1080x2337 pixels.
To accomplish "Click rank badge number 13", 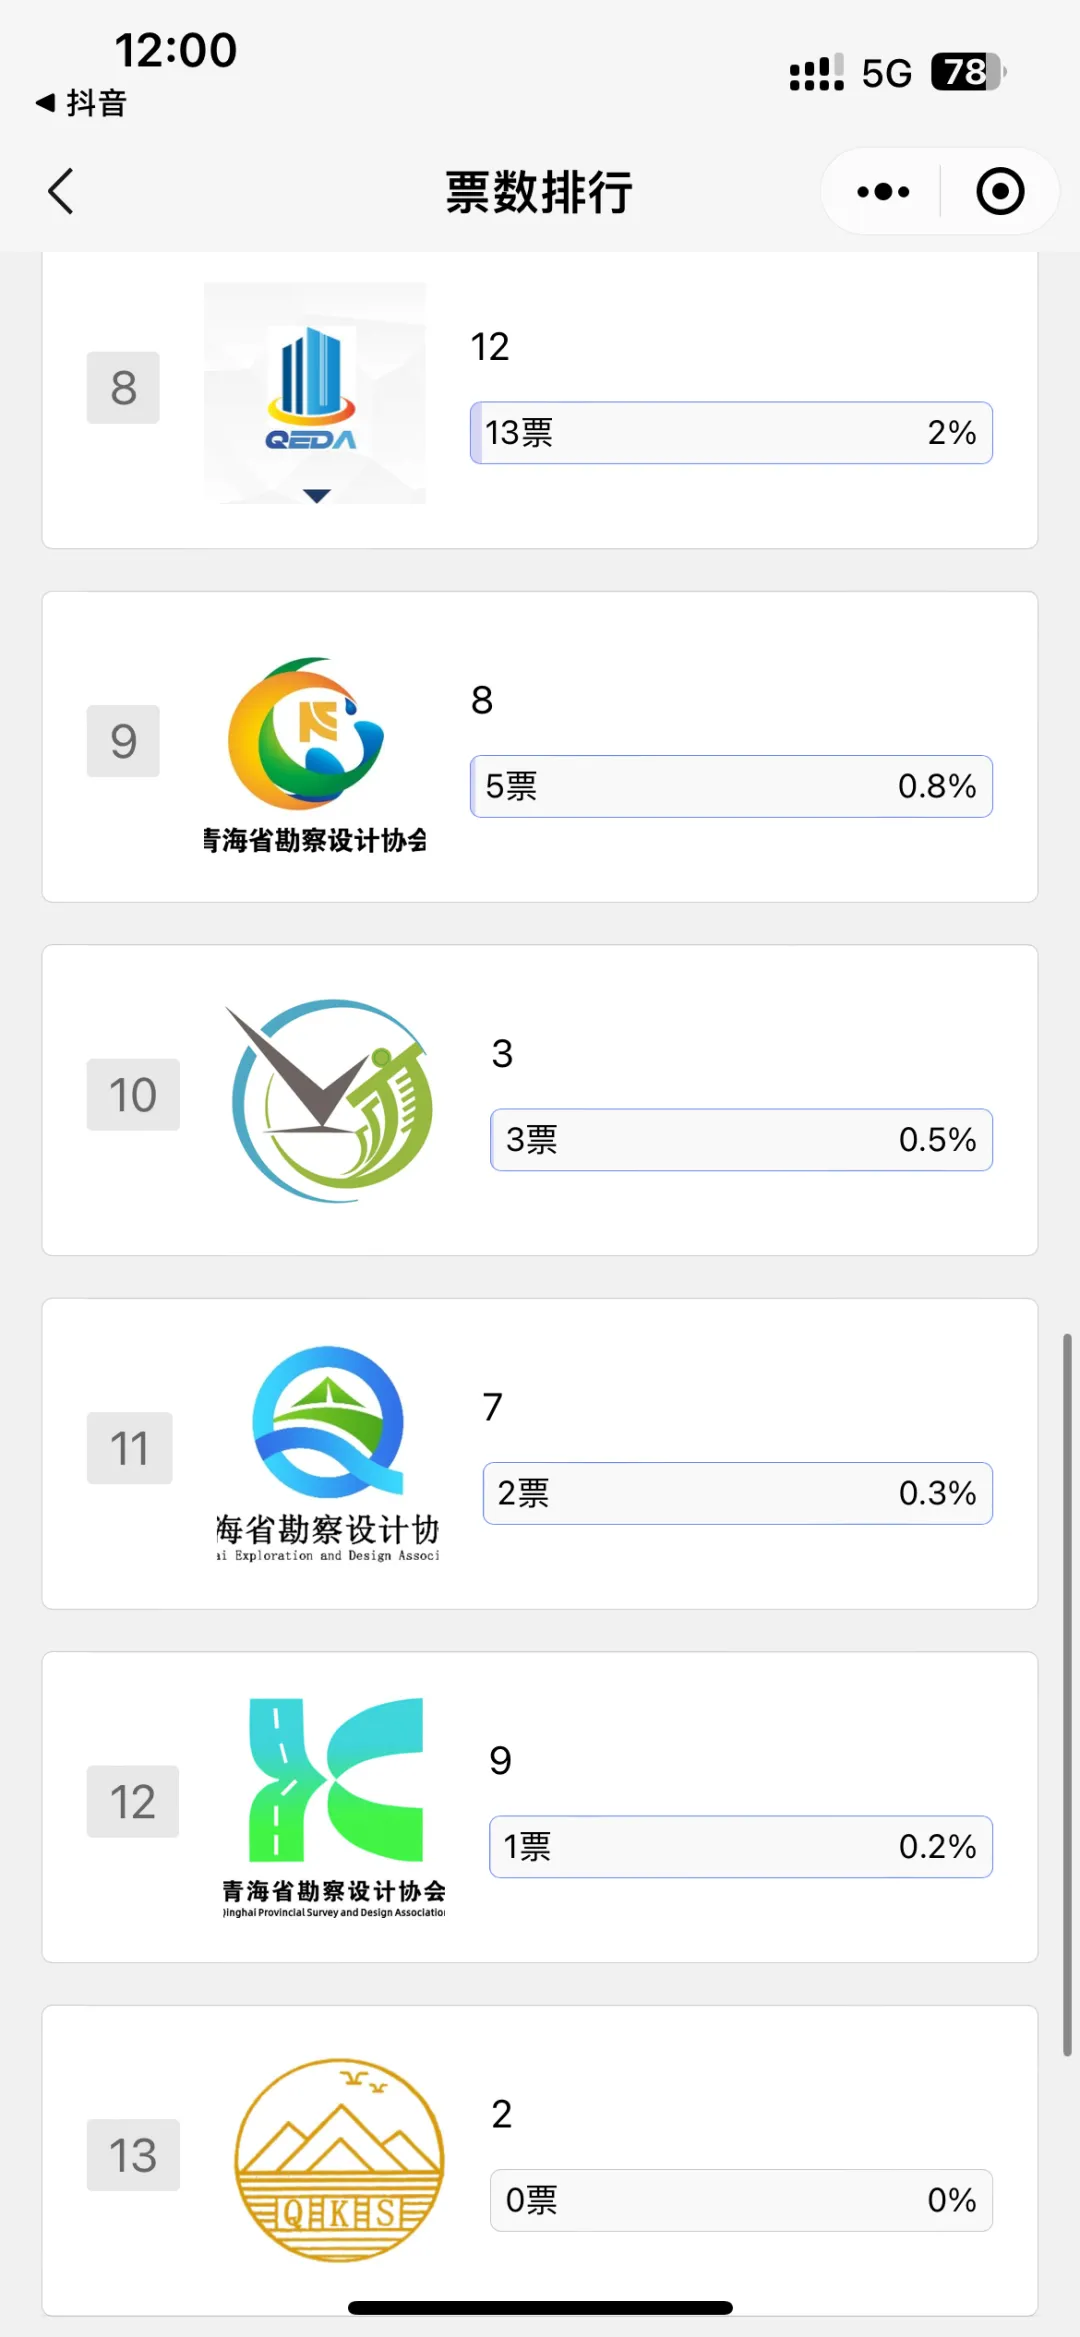I will pyautogui.click(x=133, y=2155).
